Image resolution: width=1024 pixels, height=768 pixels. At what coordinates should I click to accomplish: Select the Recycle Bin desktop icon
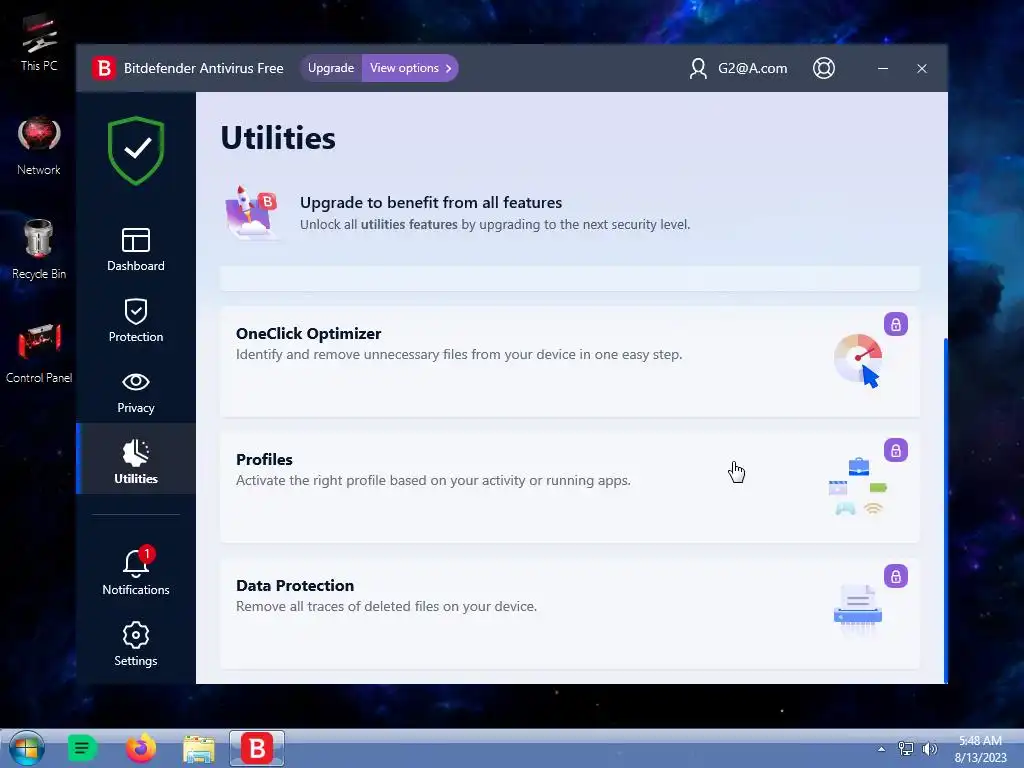coord(39,249)
